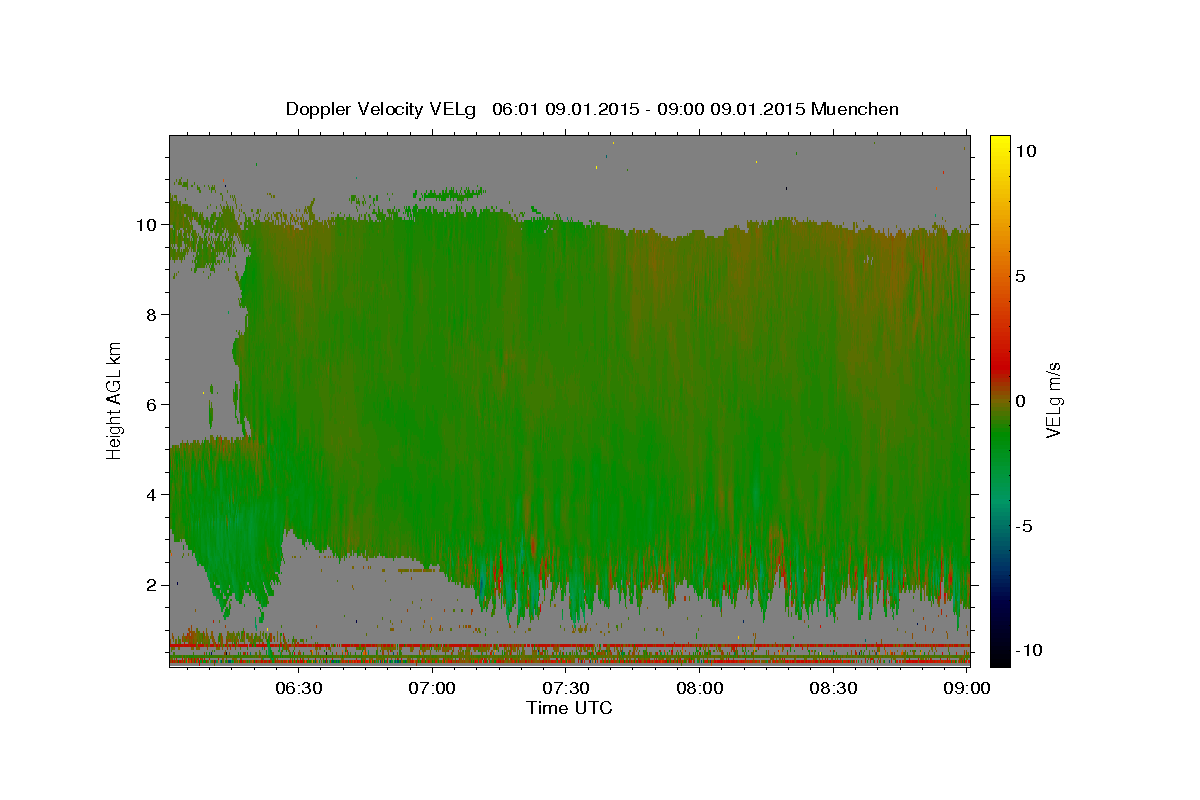Click the "Height AGL km" axis label
The width and height of the screenshot is (1200, 800).
[x=115, y=401]
